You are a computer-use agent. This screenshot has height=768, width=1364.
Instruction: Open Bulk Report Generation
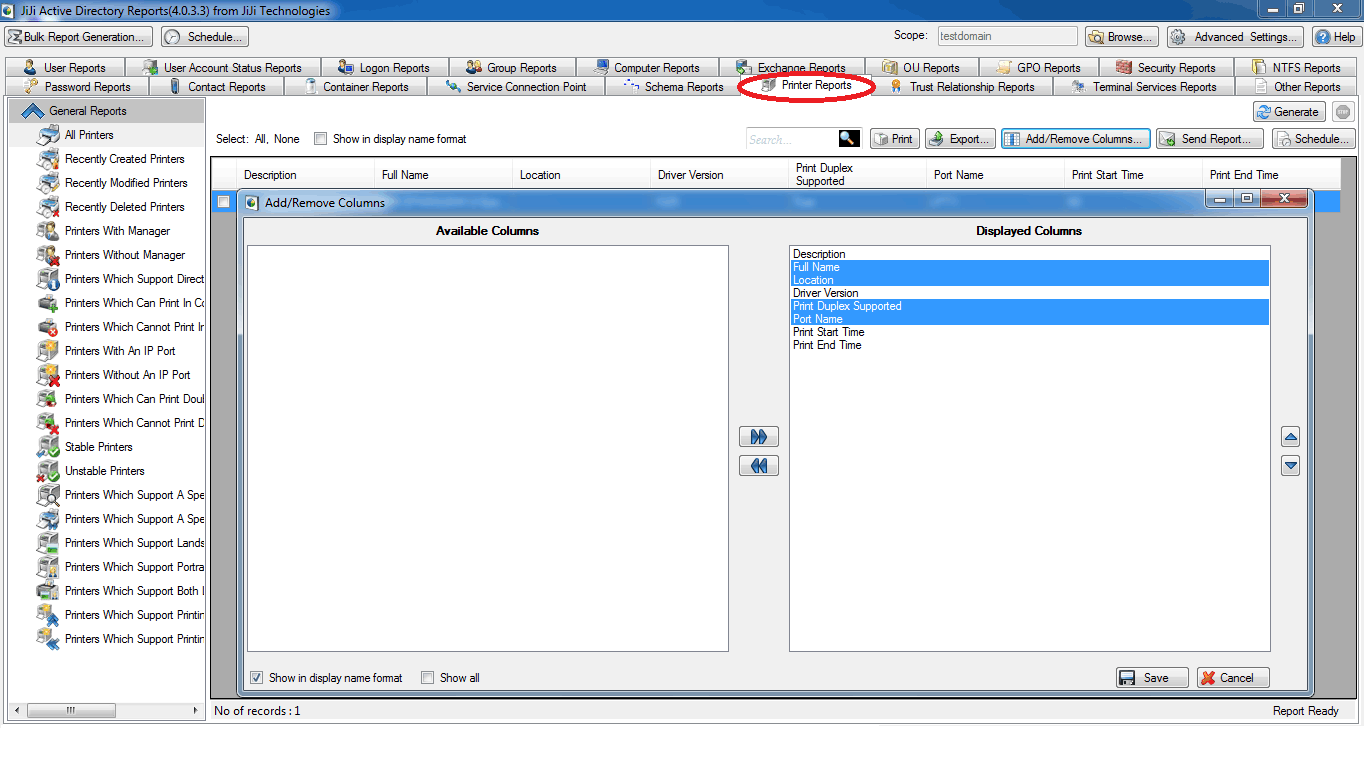point(79,37)
